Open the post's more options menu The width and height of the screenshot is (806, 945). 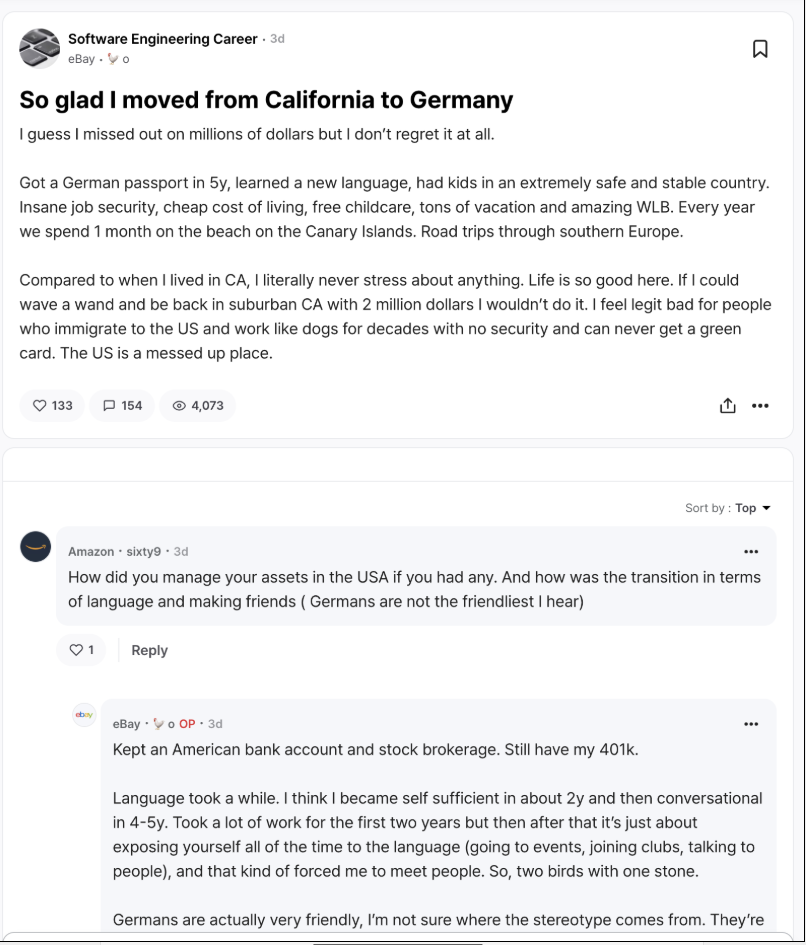pyautogui.click(x=760, y=405)
